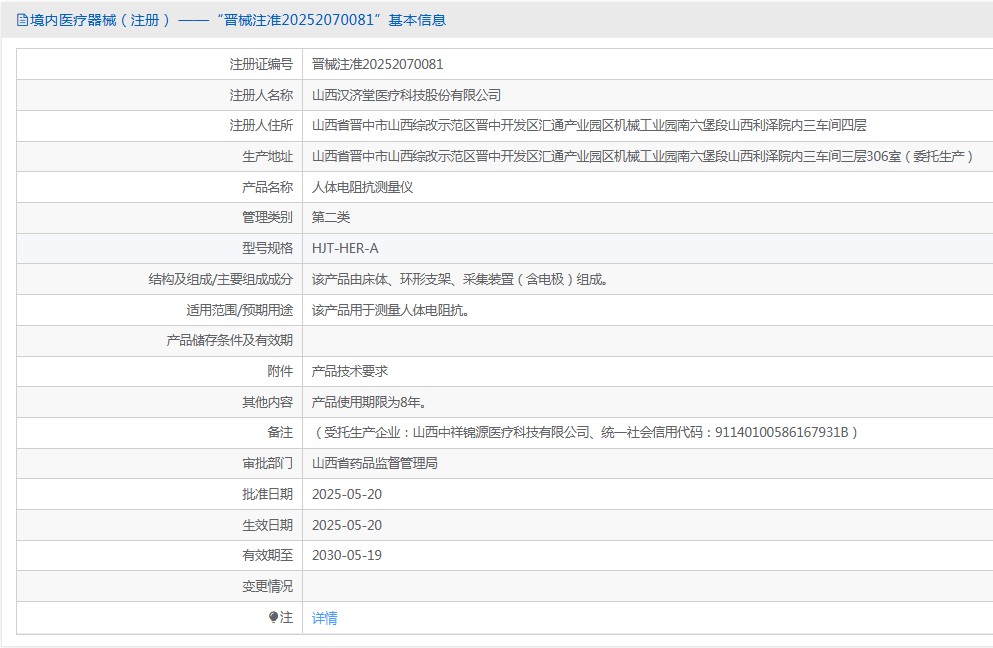Select management class 第二类
993x648 pixels.
point(331,217)
